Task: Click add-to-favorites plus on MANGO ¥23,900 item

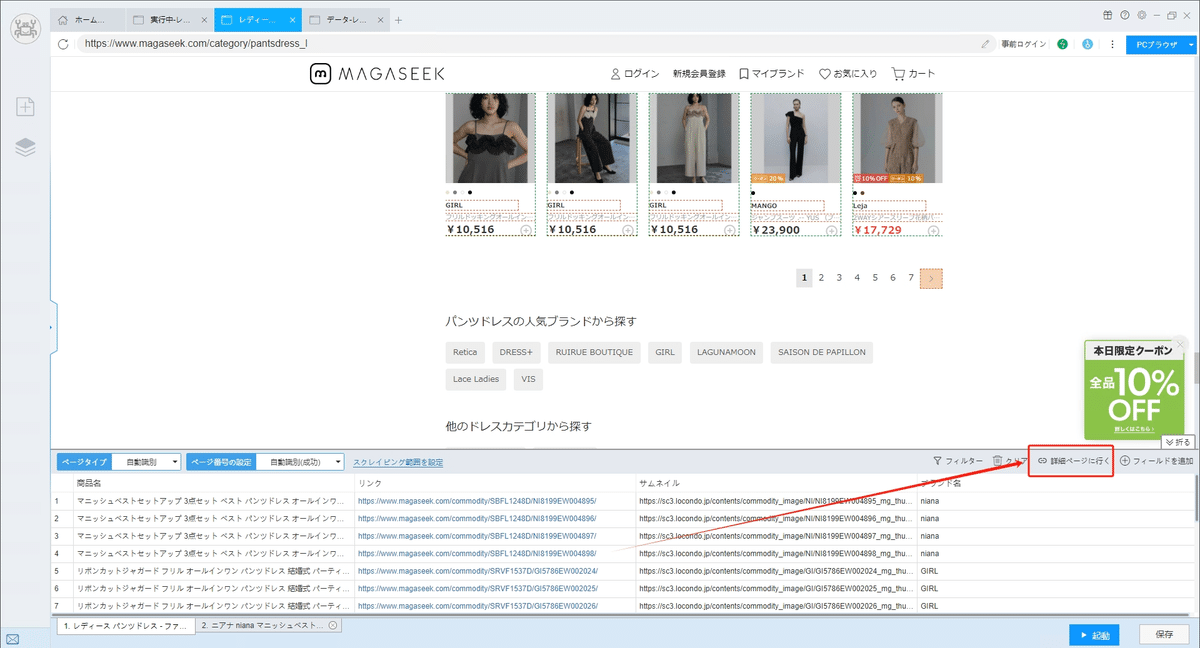Action: point(831,230)
